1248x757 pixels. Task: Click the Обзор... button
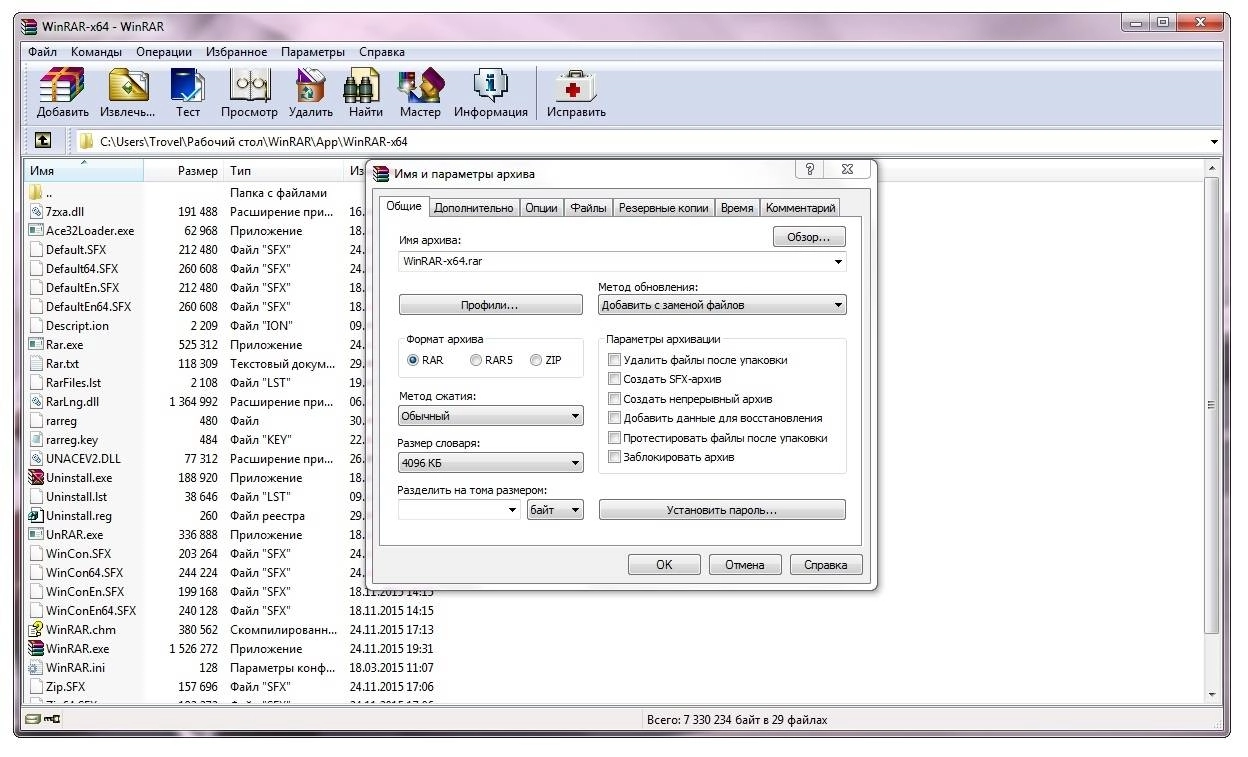point(809,237)
